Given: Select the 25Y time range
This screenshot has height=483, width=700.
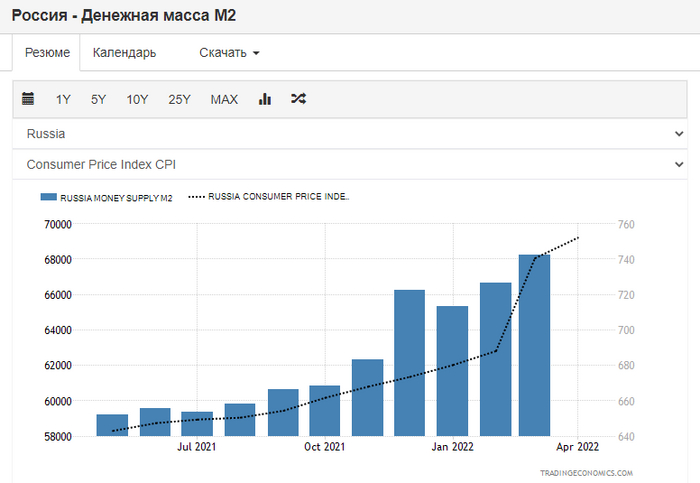Looking at the screenshot, I should [x=180, y=99].
